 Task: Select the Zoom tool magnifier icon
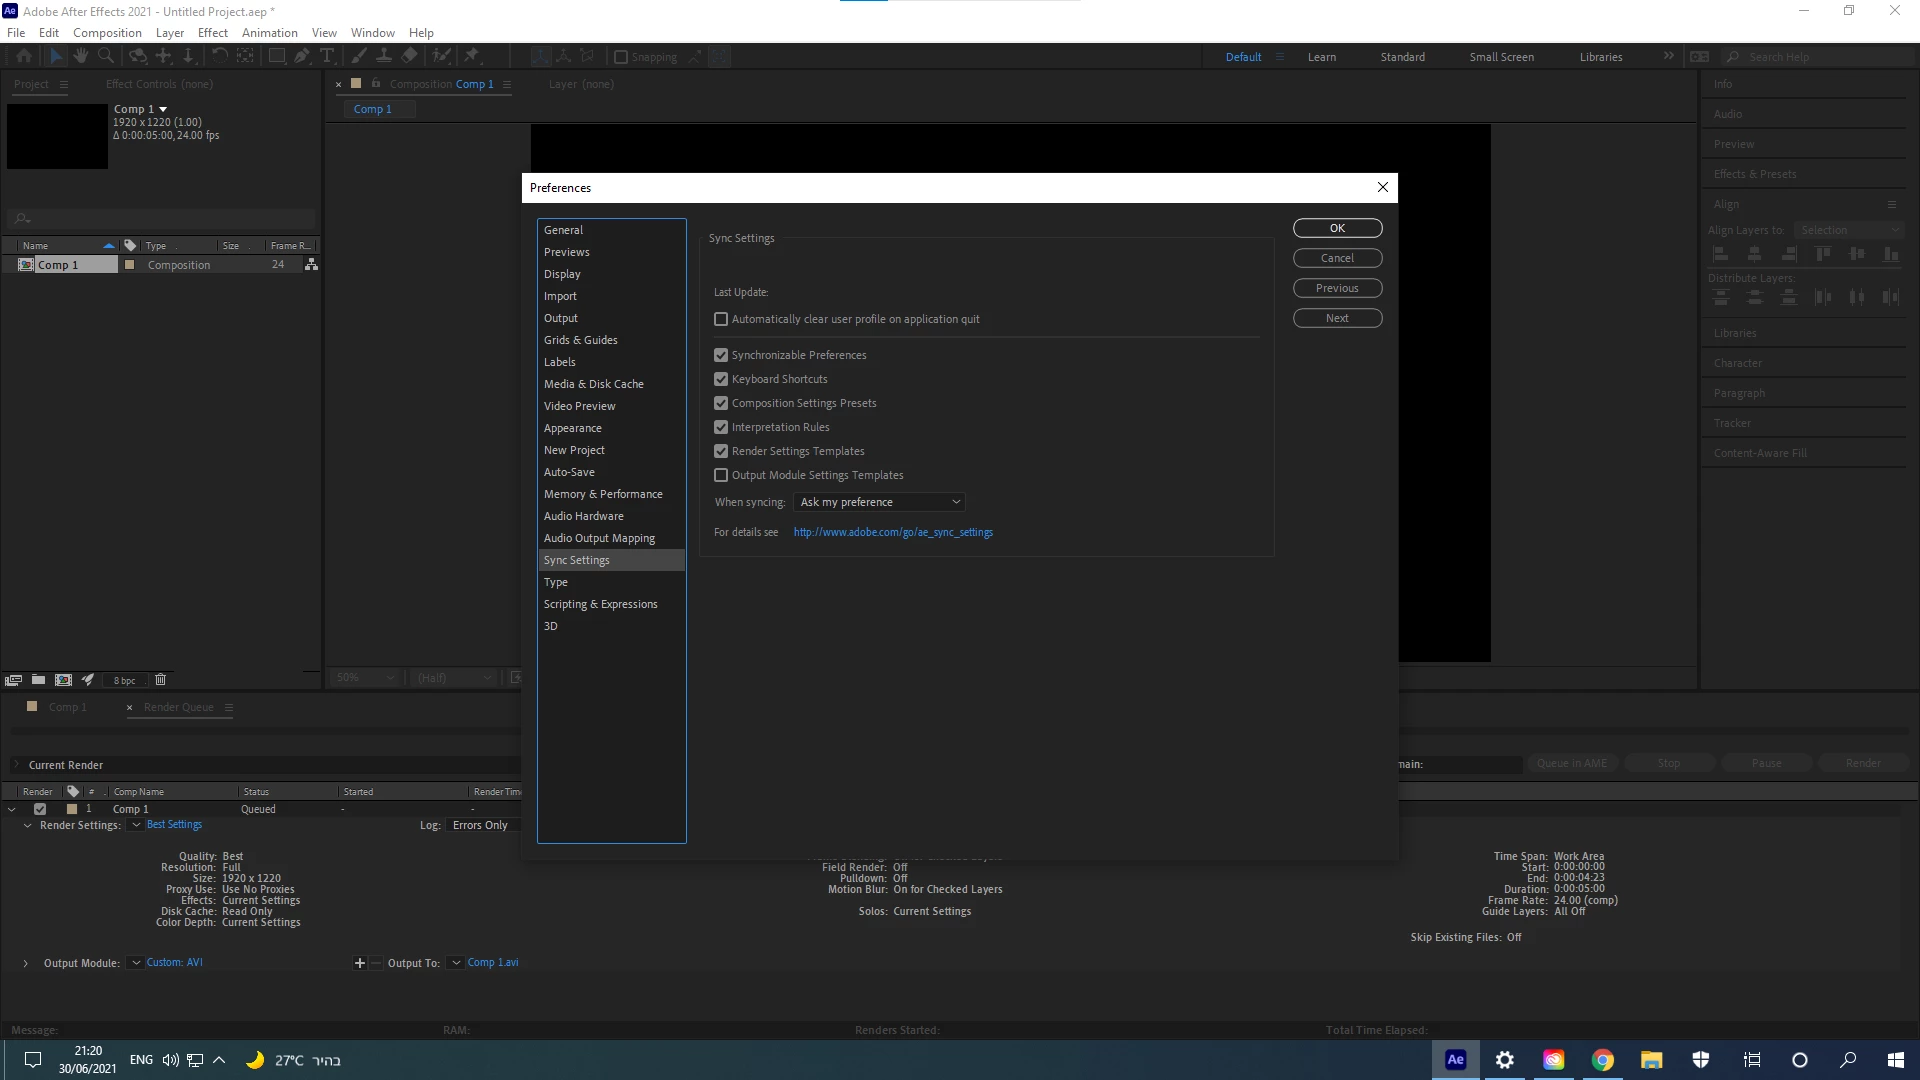(106, 56)
